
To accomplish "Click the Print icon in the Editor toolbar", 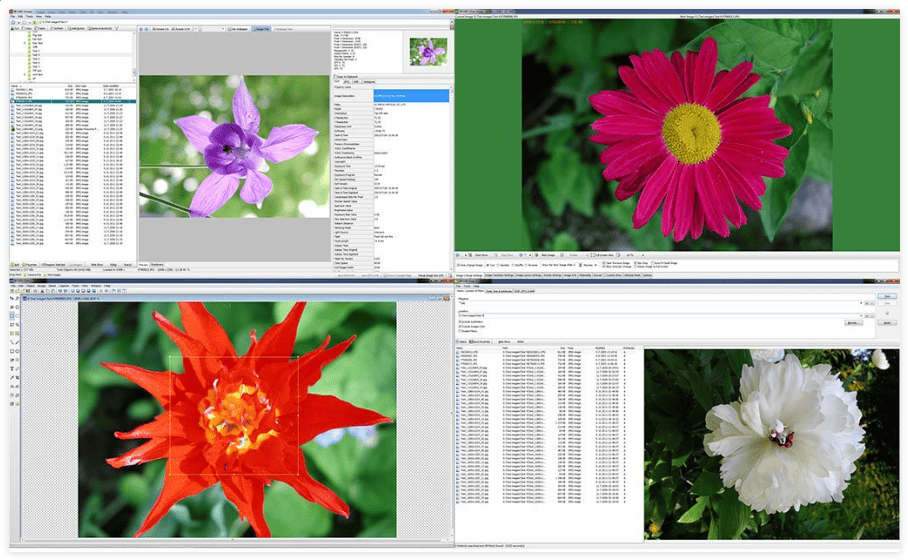I will tap(35, 291).
